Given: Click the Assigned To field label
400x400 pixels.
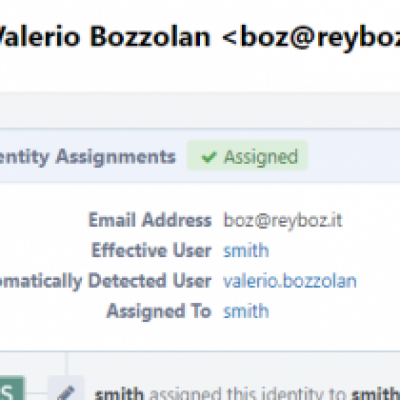Looking at the screenshot, I should point(159,311).
